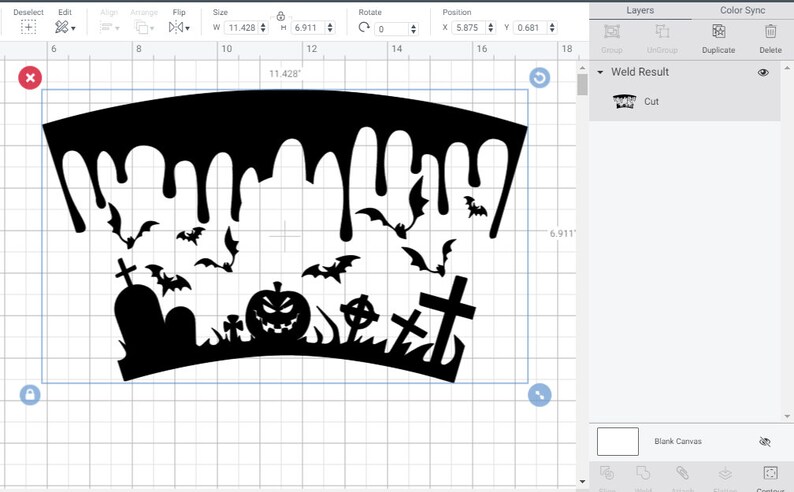This screenshot has width=794, height=492.
Task: Open the Edit tool dropdown
Action: 65,27
